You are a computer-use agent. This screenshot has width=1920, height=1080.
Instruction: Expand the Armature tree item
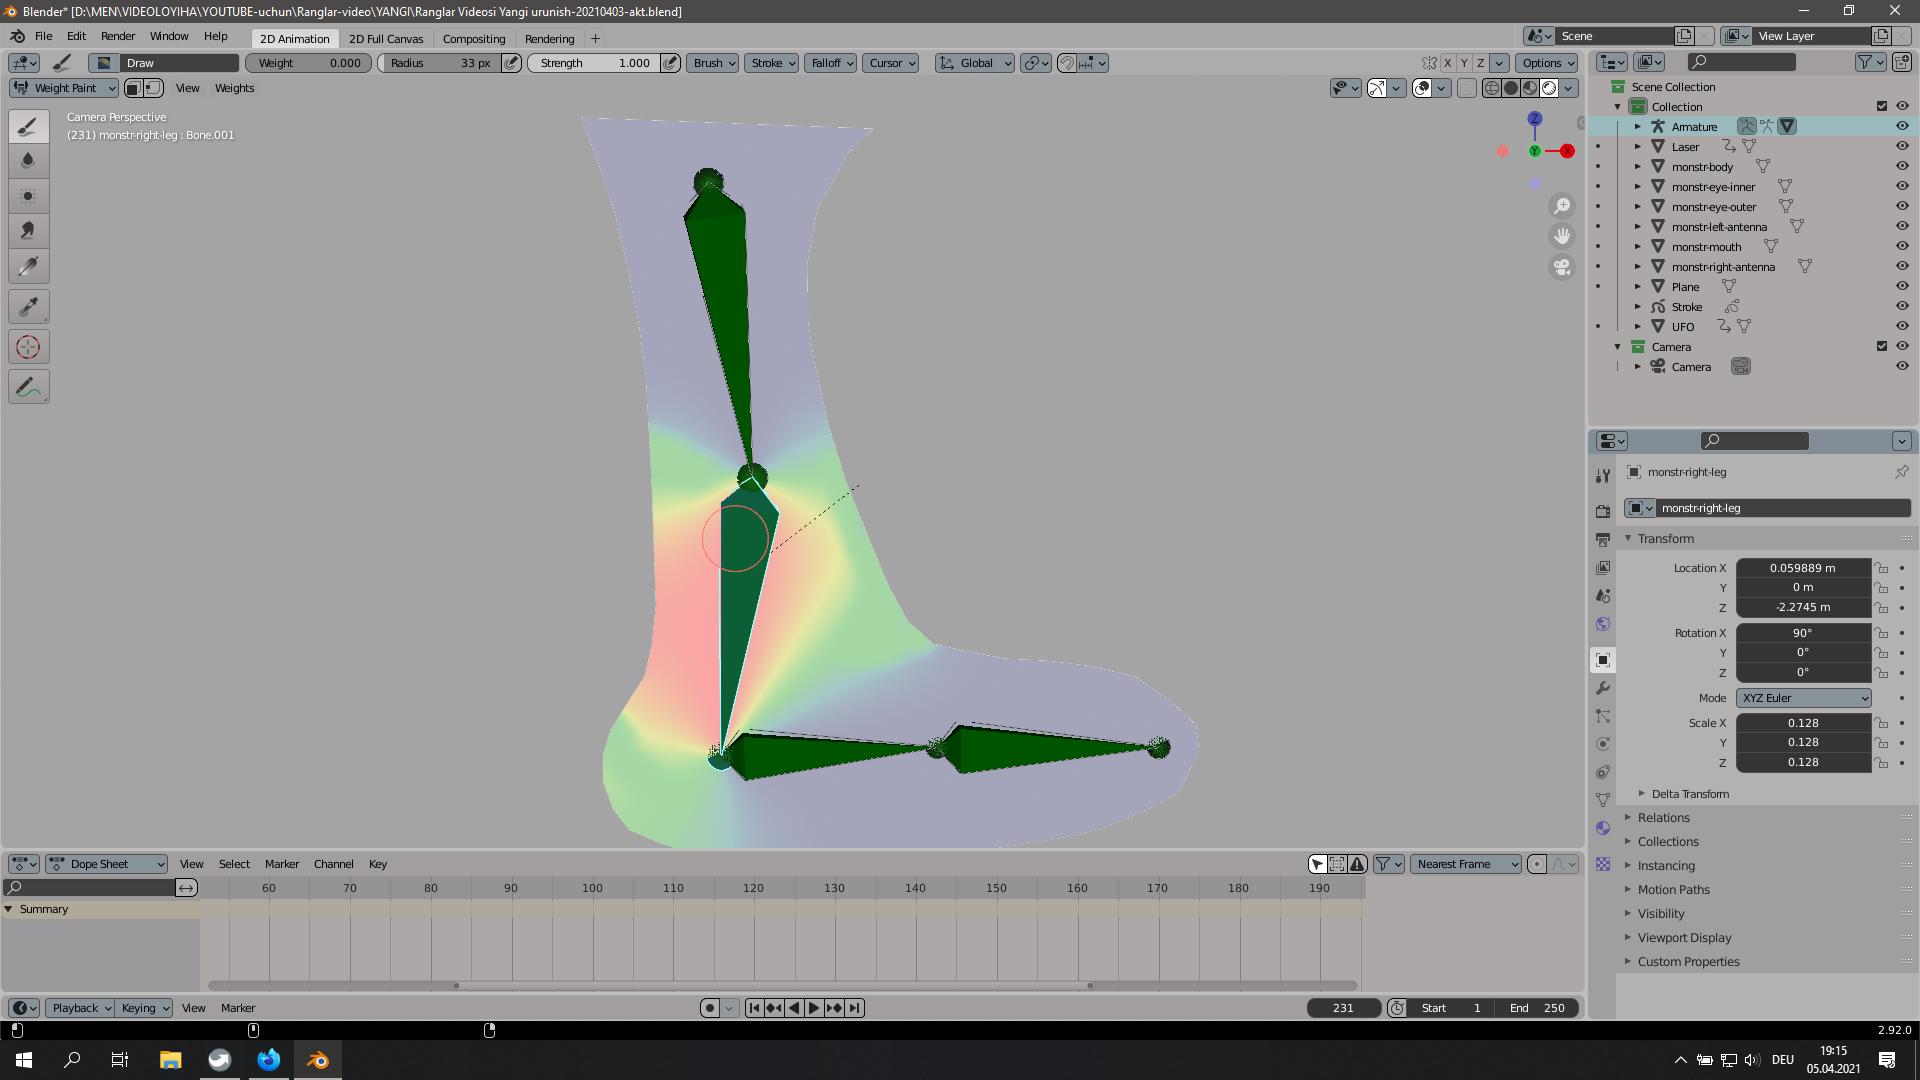coord(1638,126)
